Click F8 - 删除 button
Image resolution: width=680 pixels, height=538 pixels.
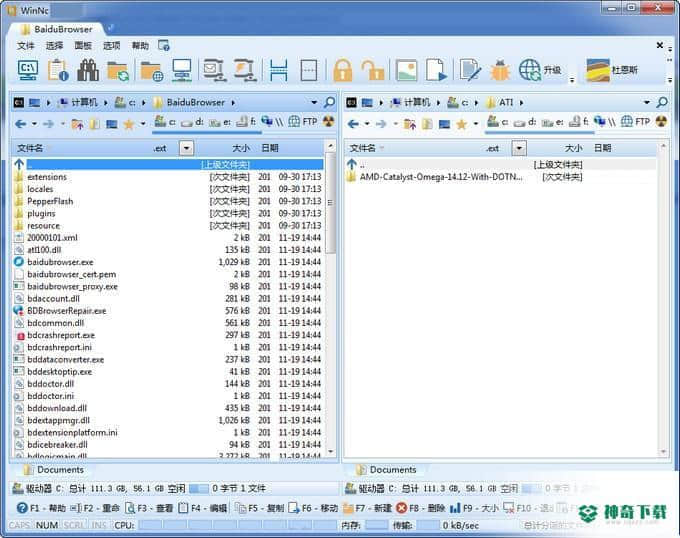click(x=421, y=508)
